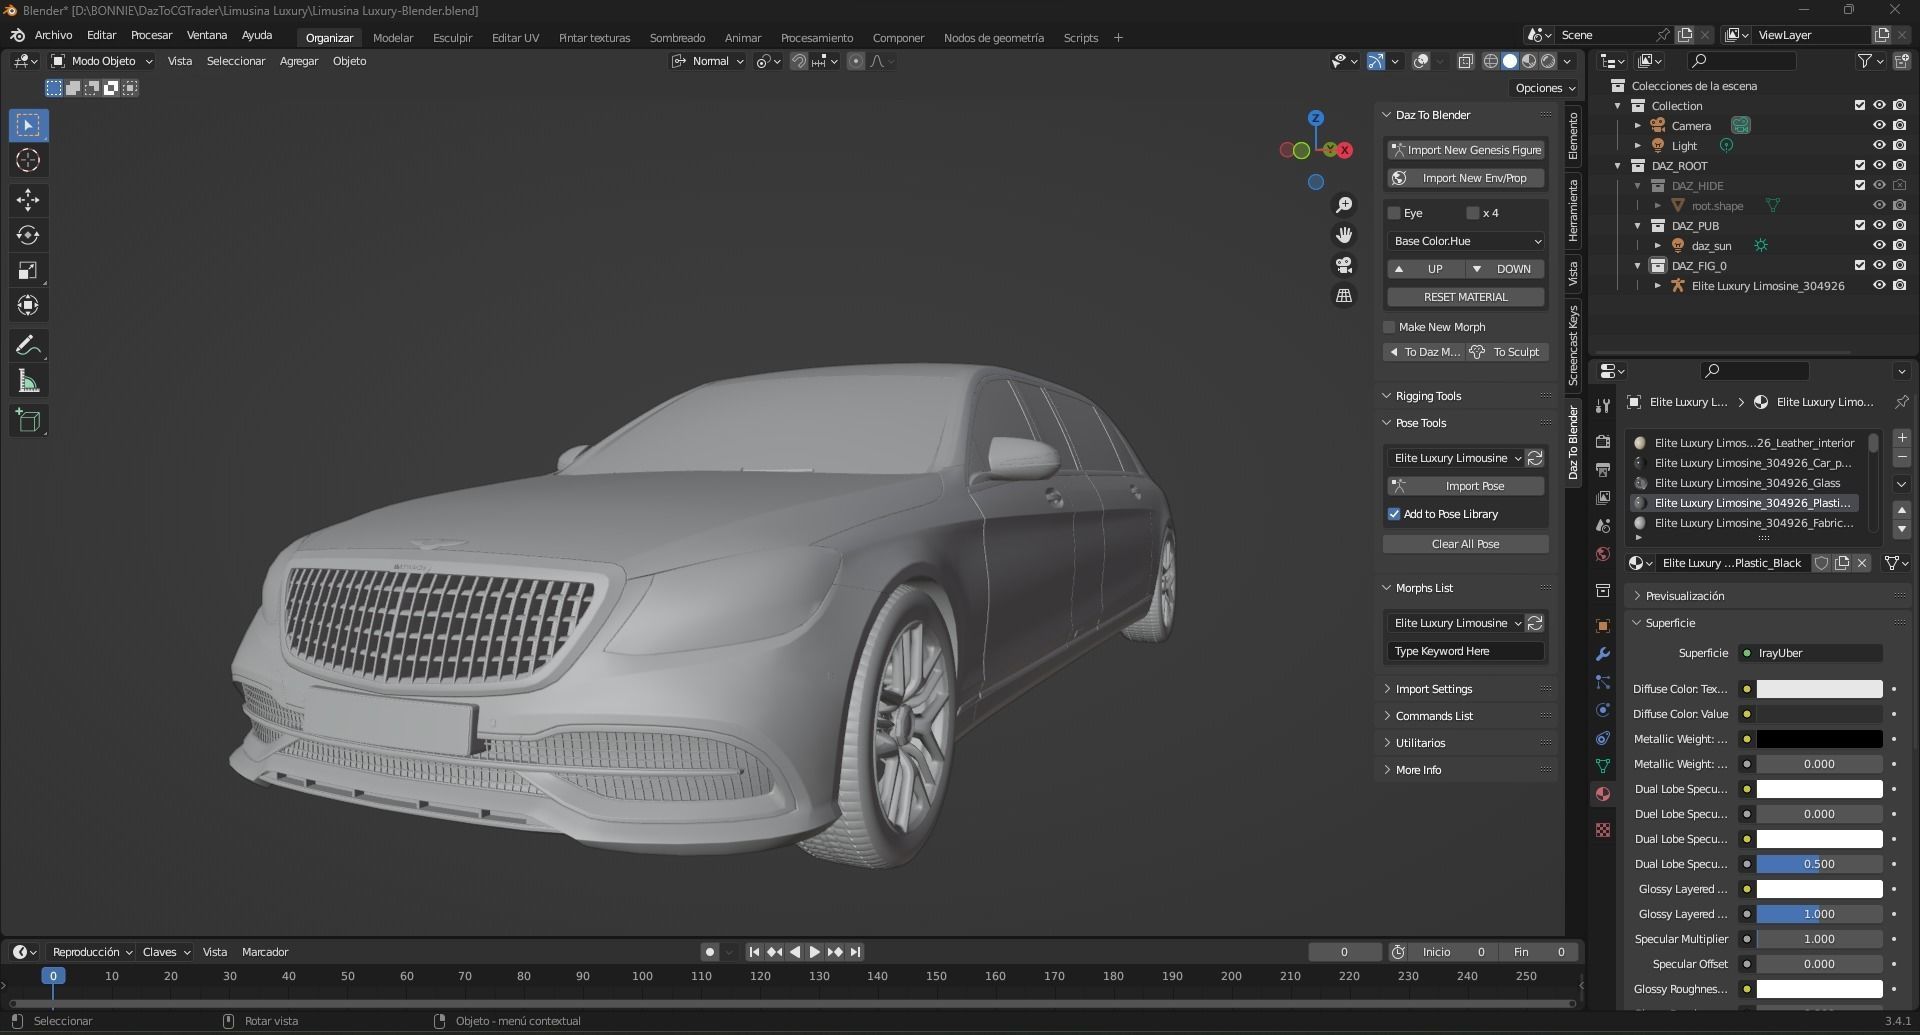This screenshot has width=1920, height=1035.
Task: Collapse the DAZ_FIG_0 collection
Action: pos(1638,266)
